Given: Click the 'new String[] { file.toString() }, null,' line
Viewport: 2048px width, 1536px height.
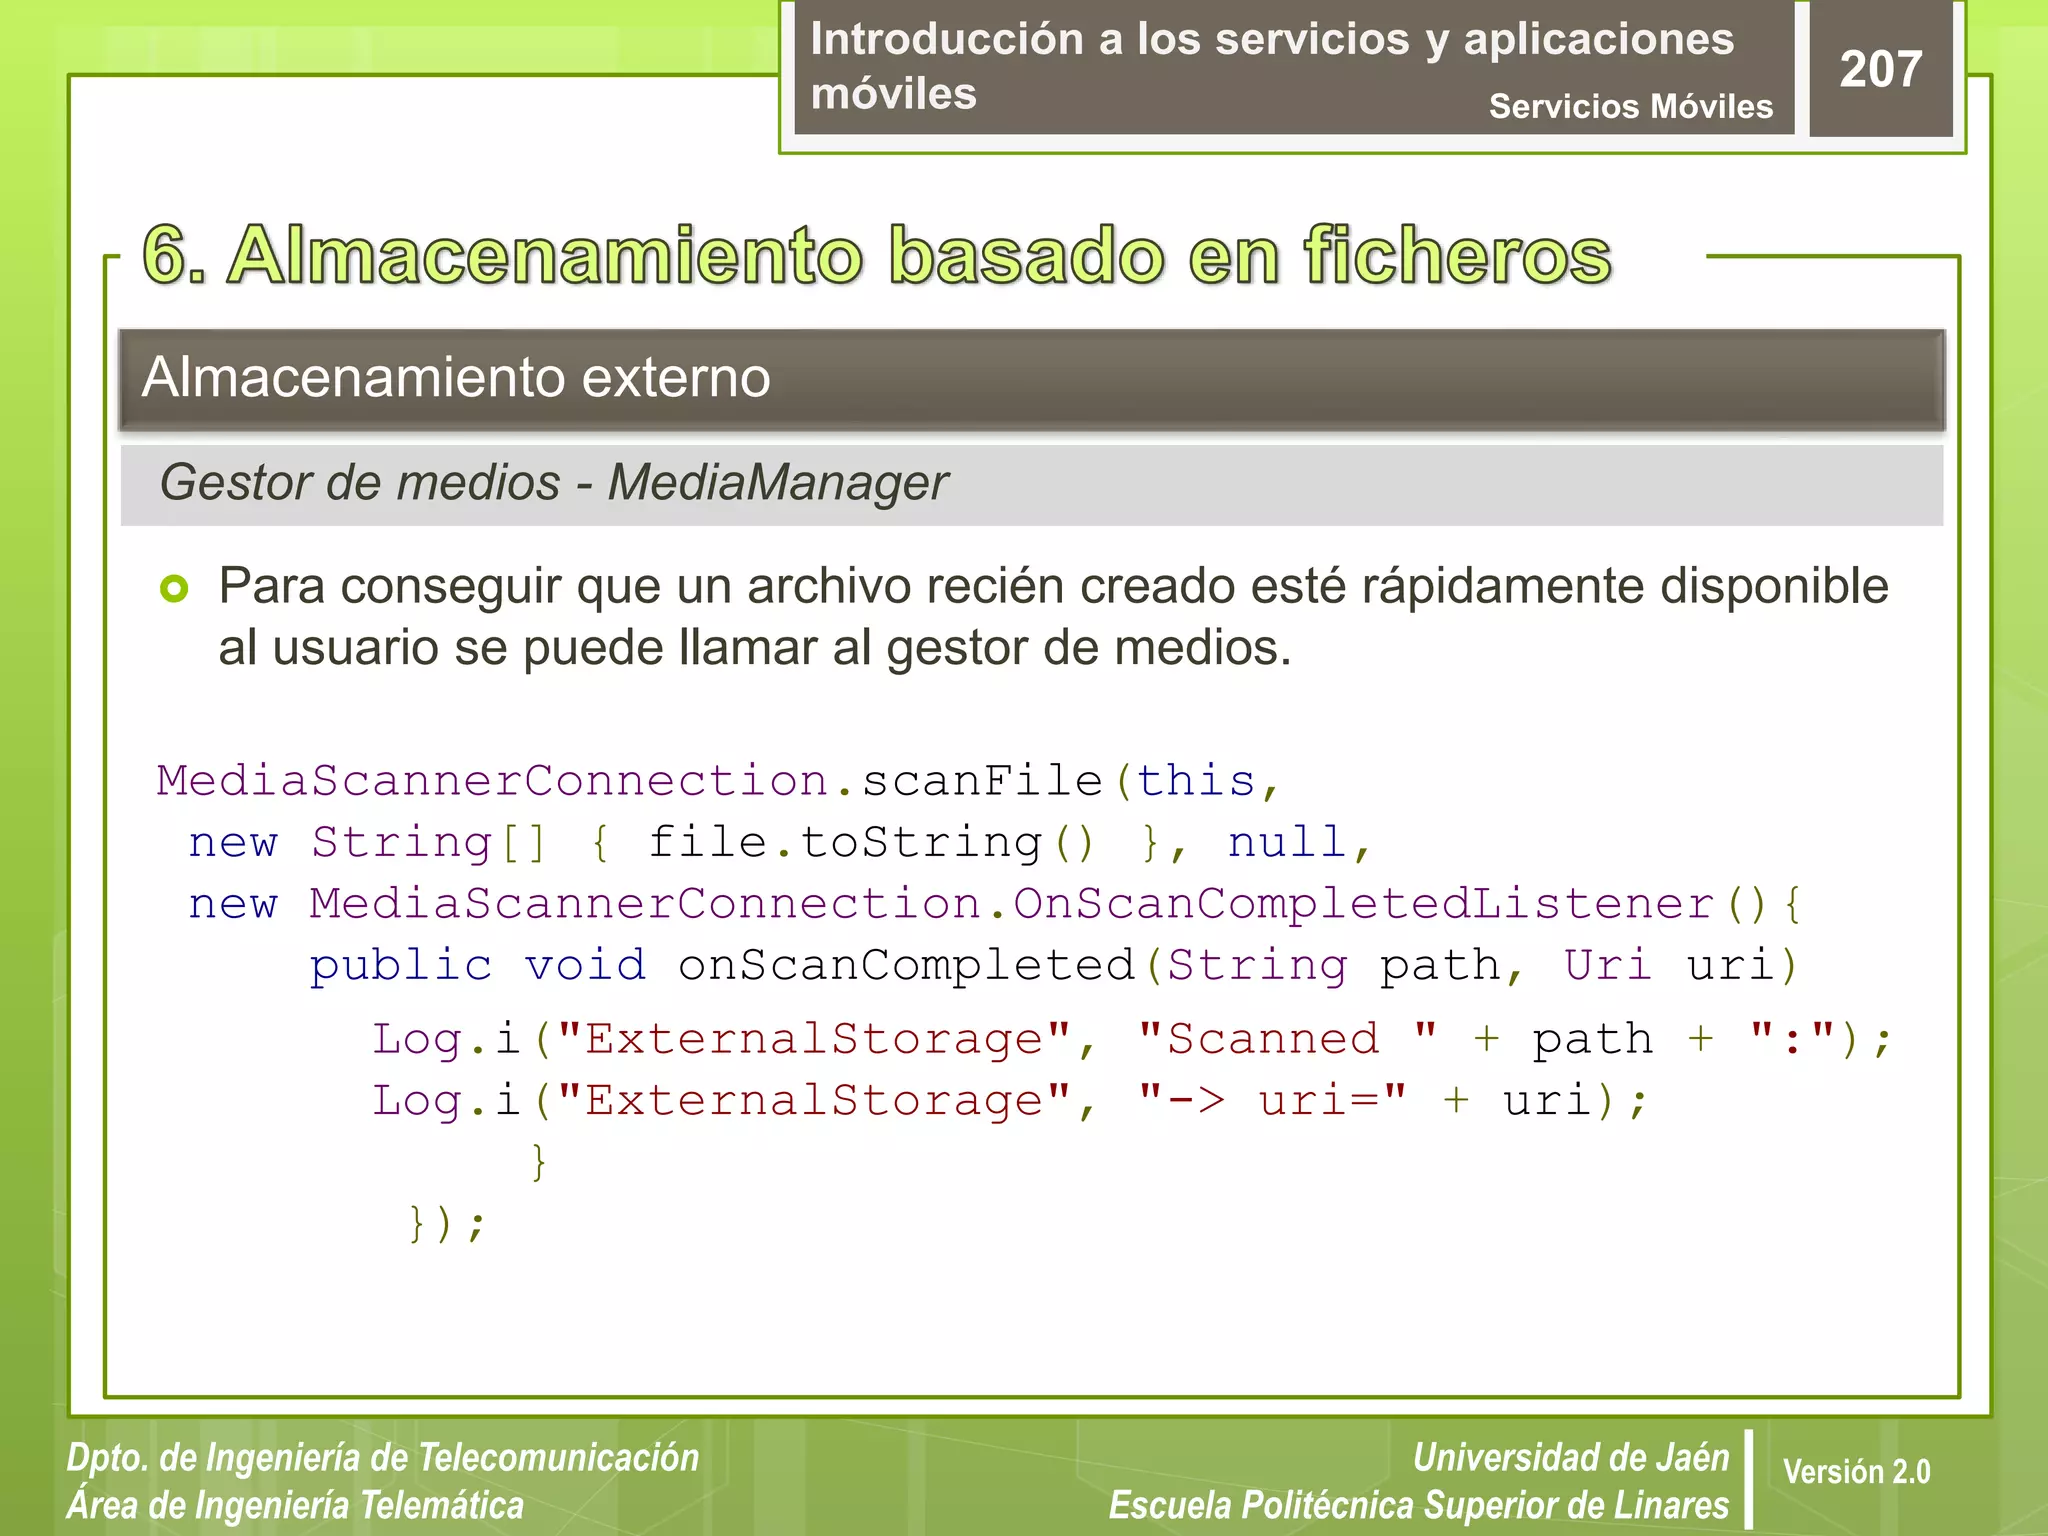Looking at the screenshot, I should click(780, 842).
